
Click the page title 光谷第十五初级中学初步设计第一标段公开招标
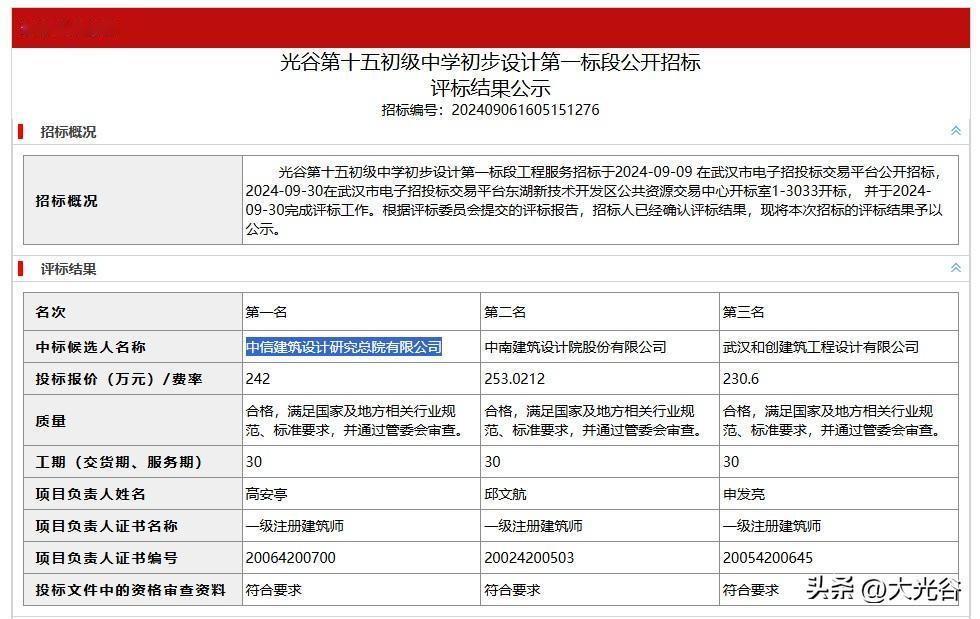tap(491, 63)
